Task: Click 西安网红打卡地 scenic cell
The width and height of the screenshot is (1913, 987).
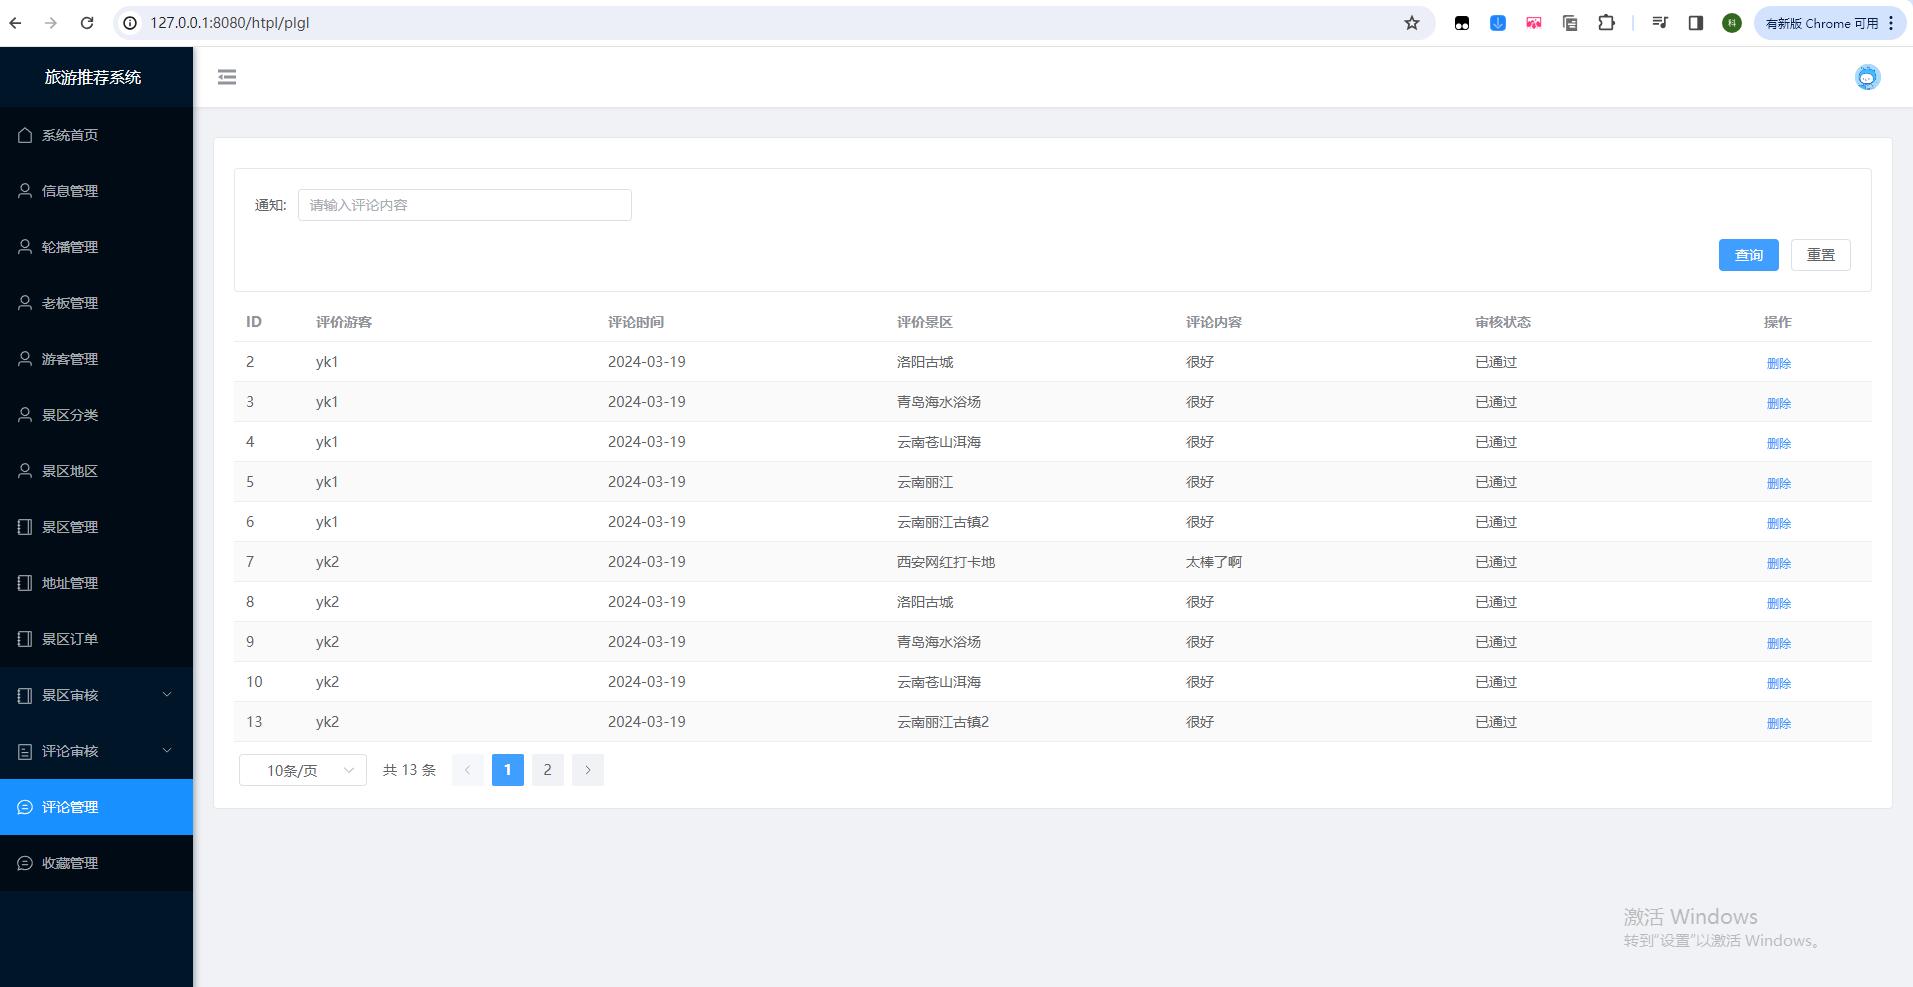Action: tap(946, 562)
